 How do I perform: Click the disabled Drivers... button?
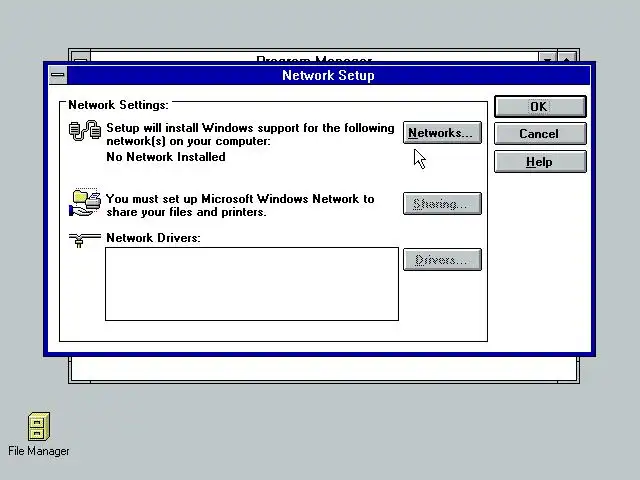pyautogui.click(x=442, y=260)
